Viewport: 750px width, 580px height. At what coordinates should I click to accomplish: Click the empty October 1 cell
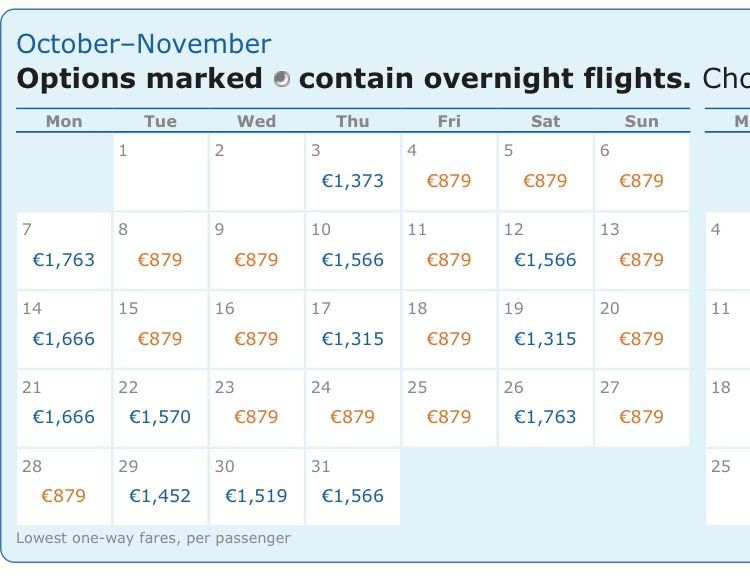click(x=161, y=172)
